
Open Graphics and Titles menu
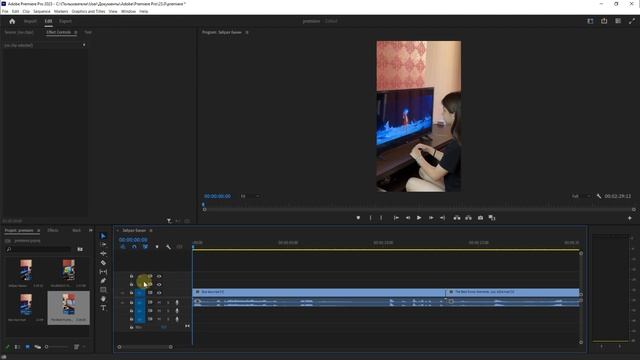pos(88,11)
